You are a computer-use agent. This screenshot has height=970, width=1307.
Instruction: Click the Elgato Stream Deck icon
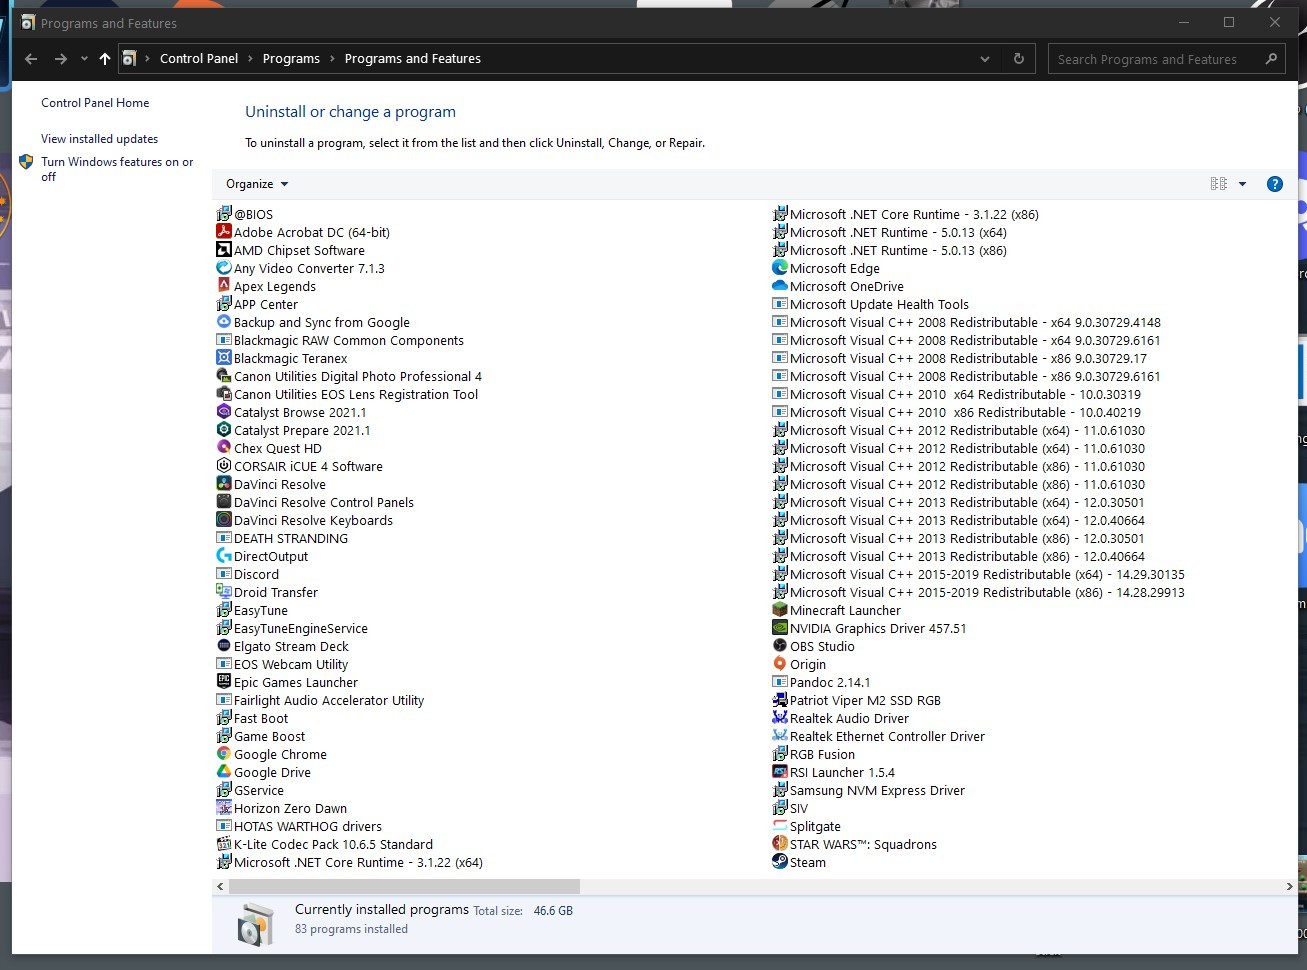224,646
